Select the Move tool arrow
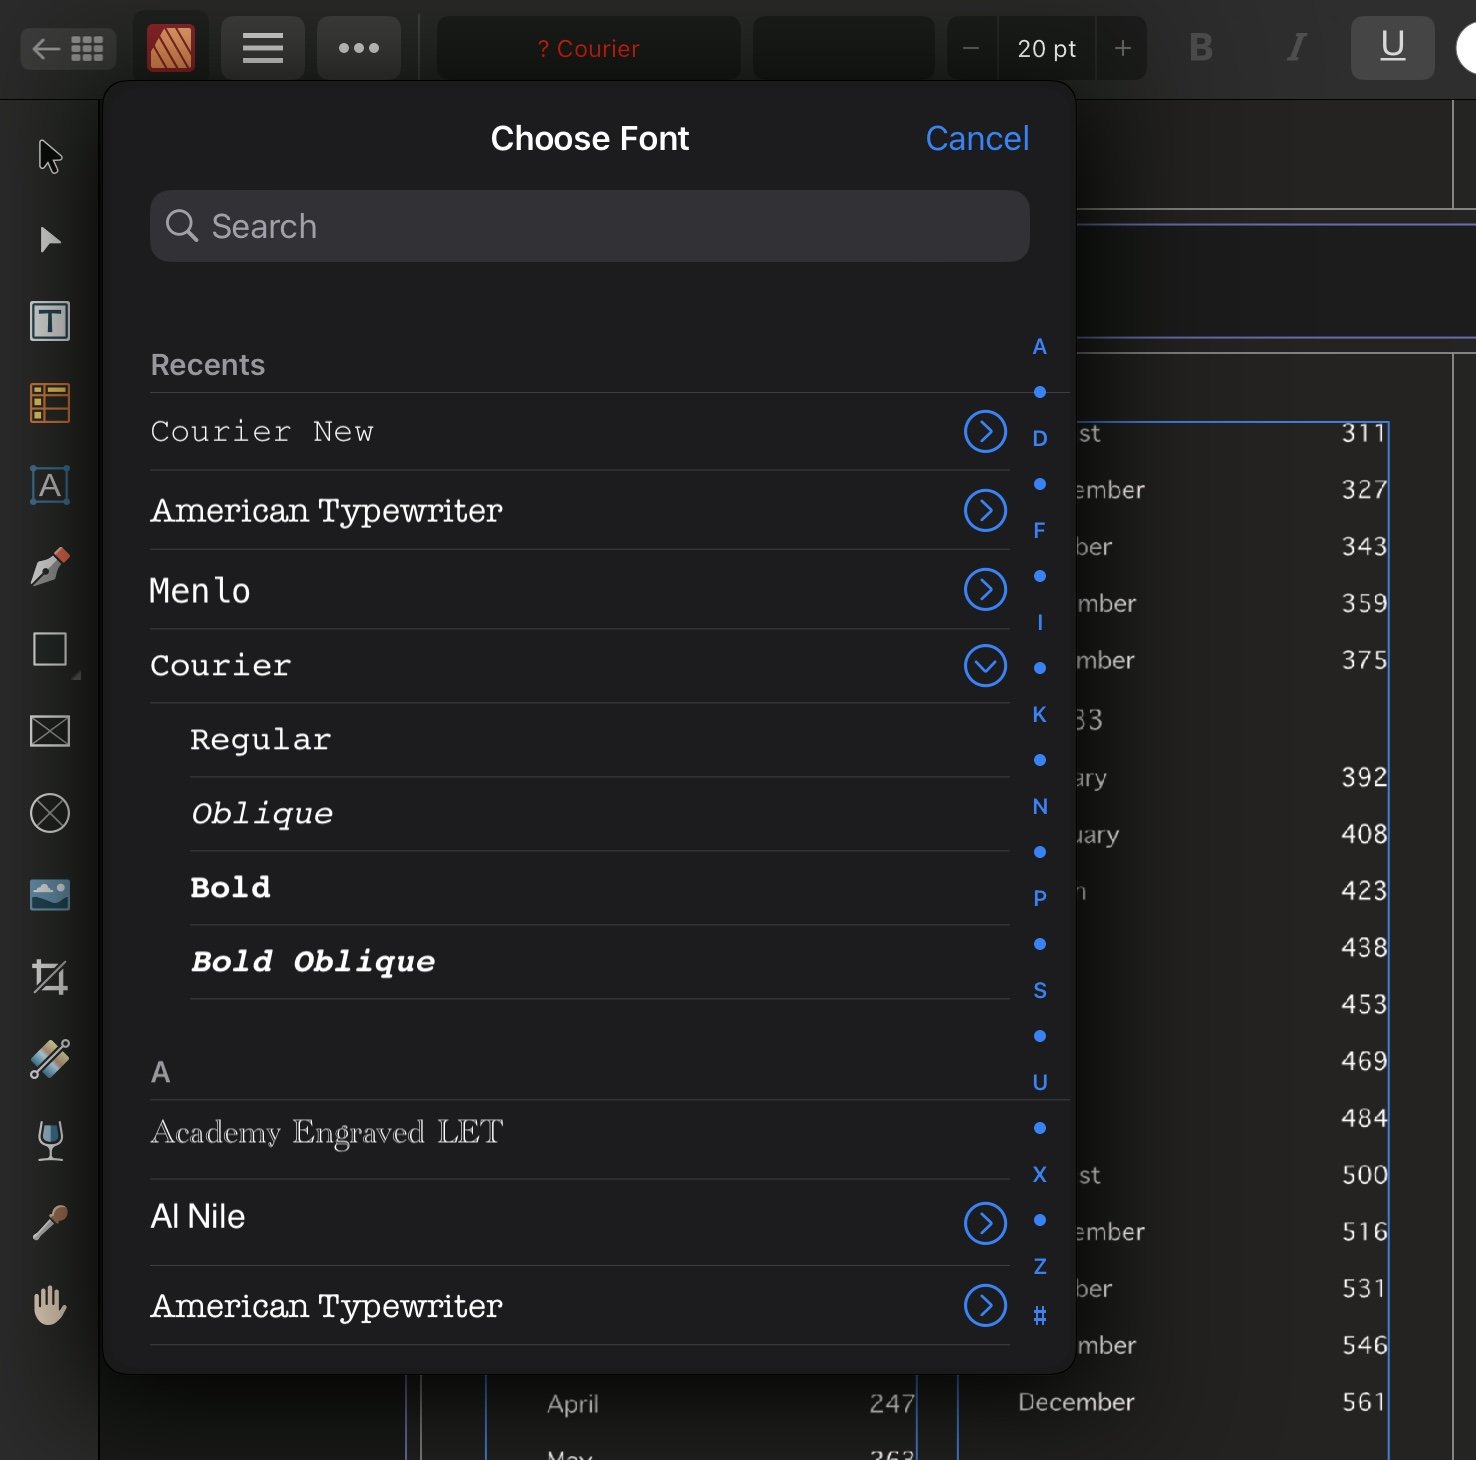 pyautogui.click(x=50, y=157)
